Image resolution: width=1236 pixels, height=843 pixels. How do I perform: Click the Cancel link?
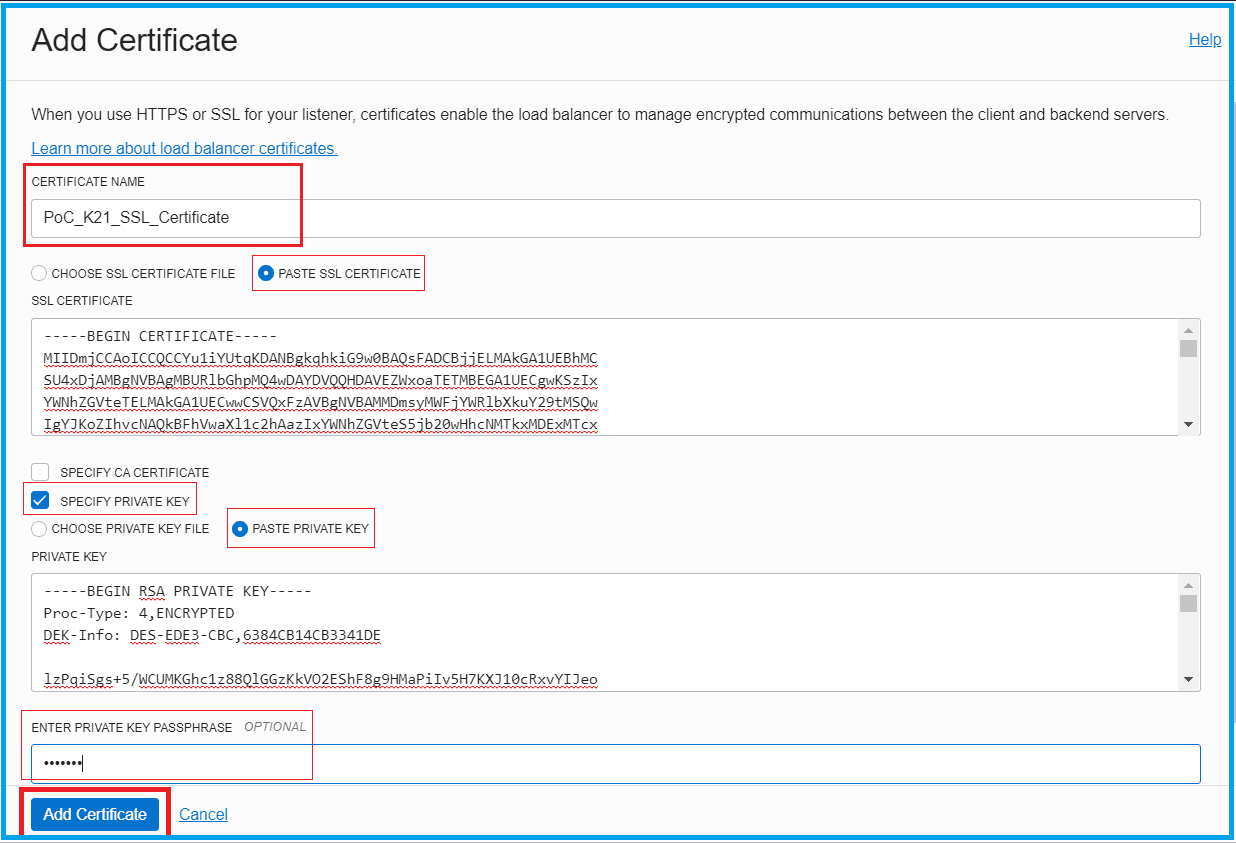[203, 814]
